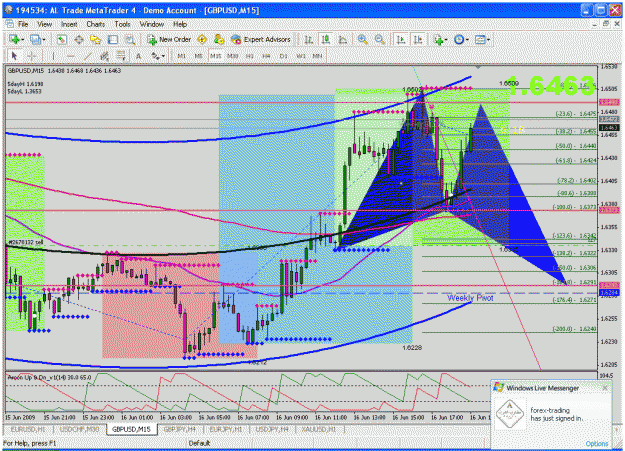Switch timeframe to M1
Screen dimensions: 625x451
click(182, 56)
